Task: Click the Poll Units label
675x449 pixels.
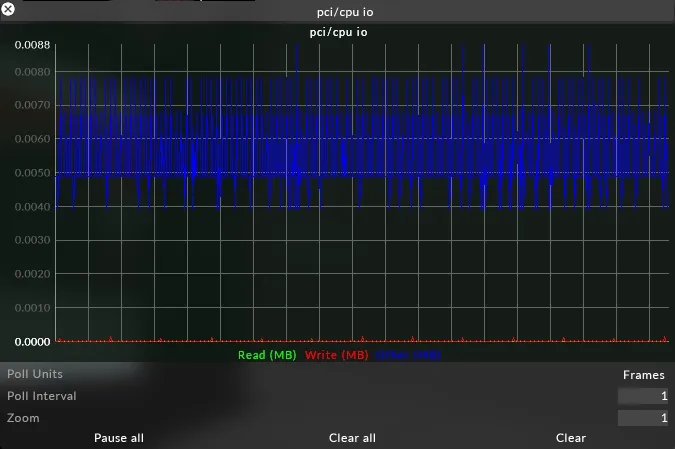Action: [35, 374]
